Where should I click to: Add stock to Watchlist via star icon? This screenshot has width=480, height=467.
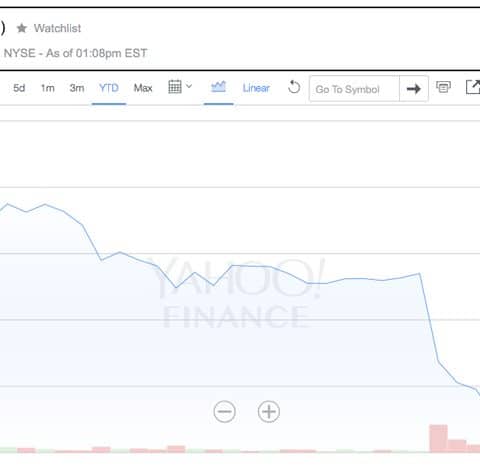(x=22, y=28)
